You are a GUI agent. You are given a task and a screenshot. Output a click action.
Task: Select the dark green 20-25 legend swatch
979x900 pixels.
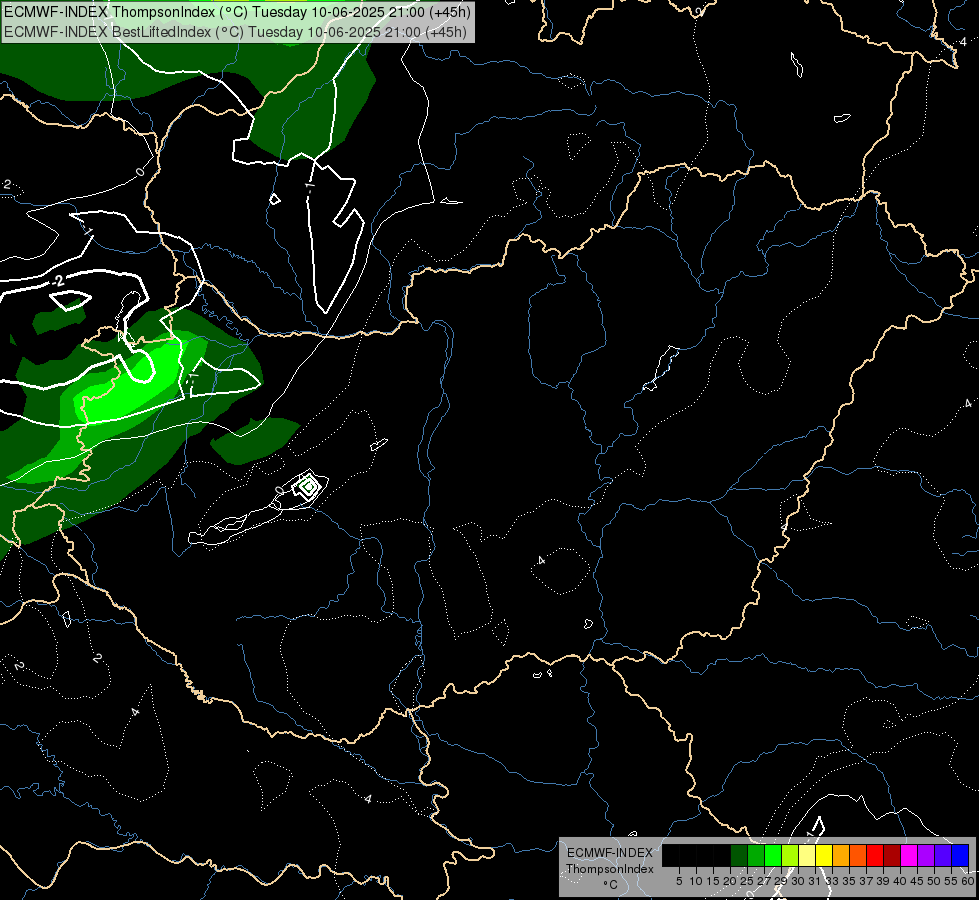(739, 855)
